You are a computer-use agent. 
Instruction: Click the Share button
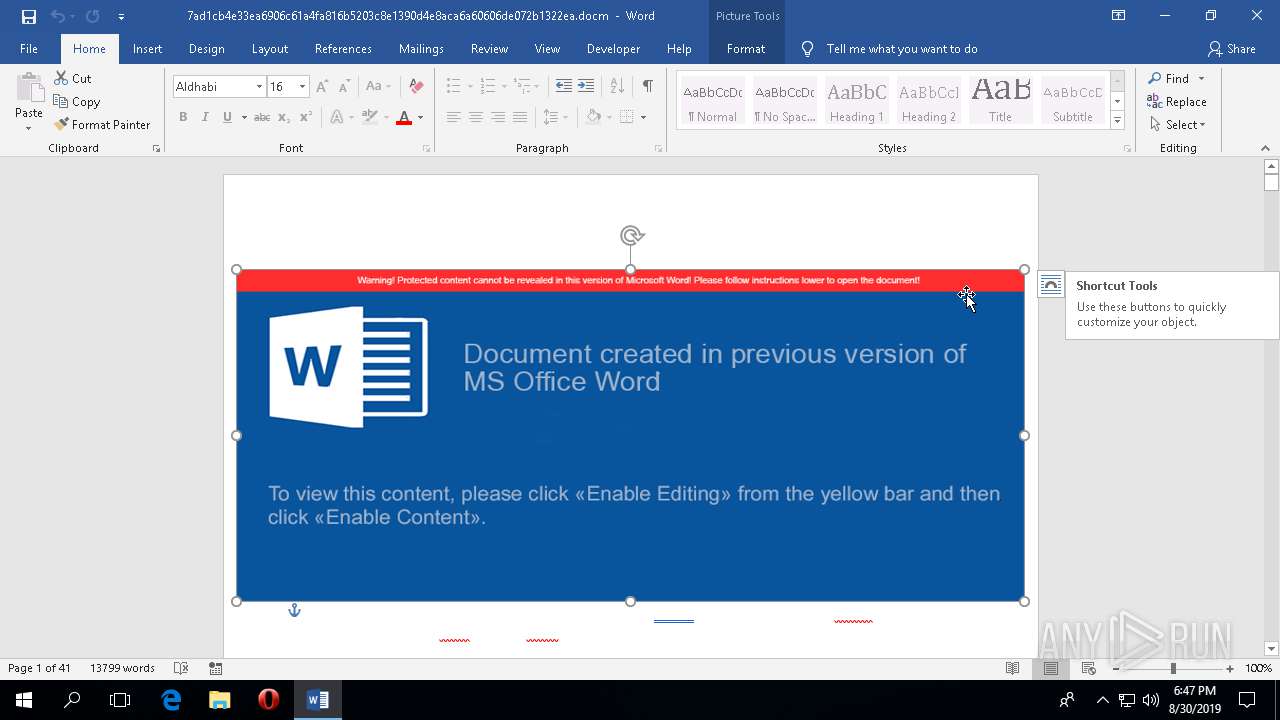point(1231,48)
